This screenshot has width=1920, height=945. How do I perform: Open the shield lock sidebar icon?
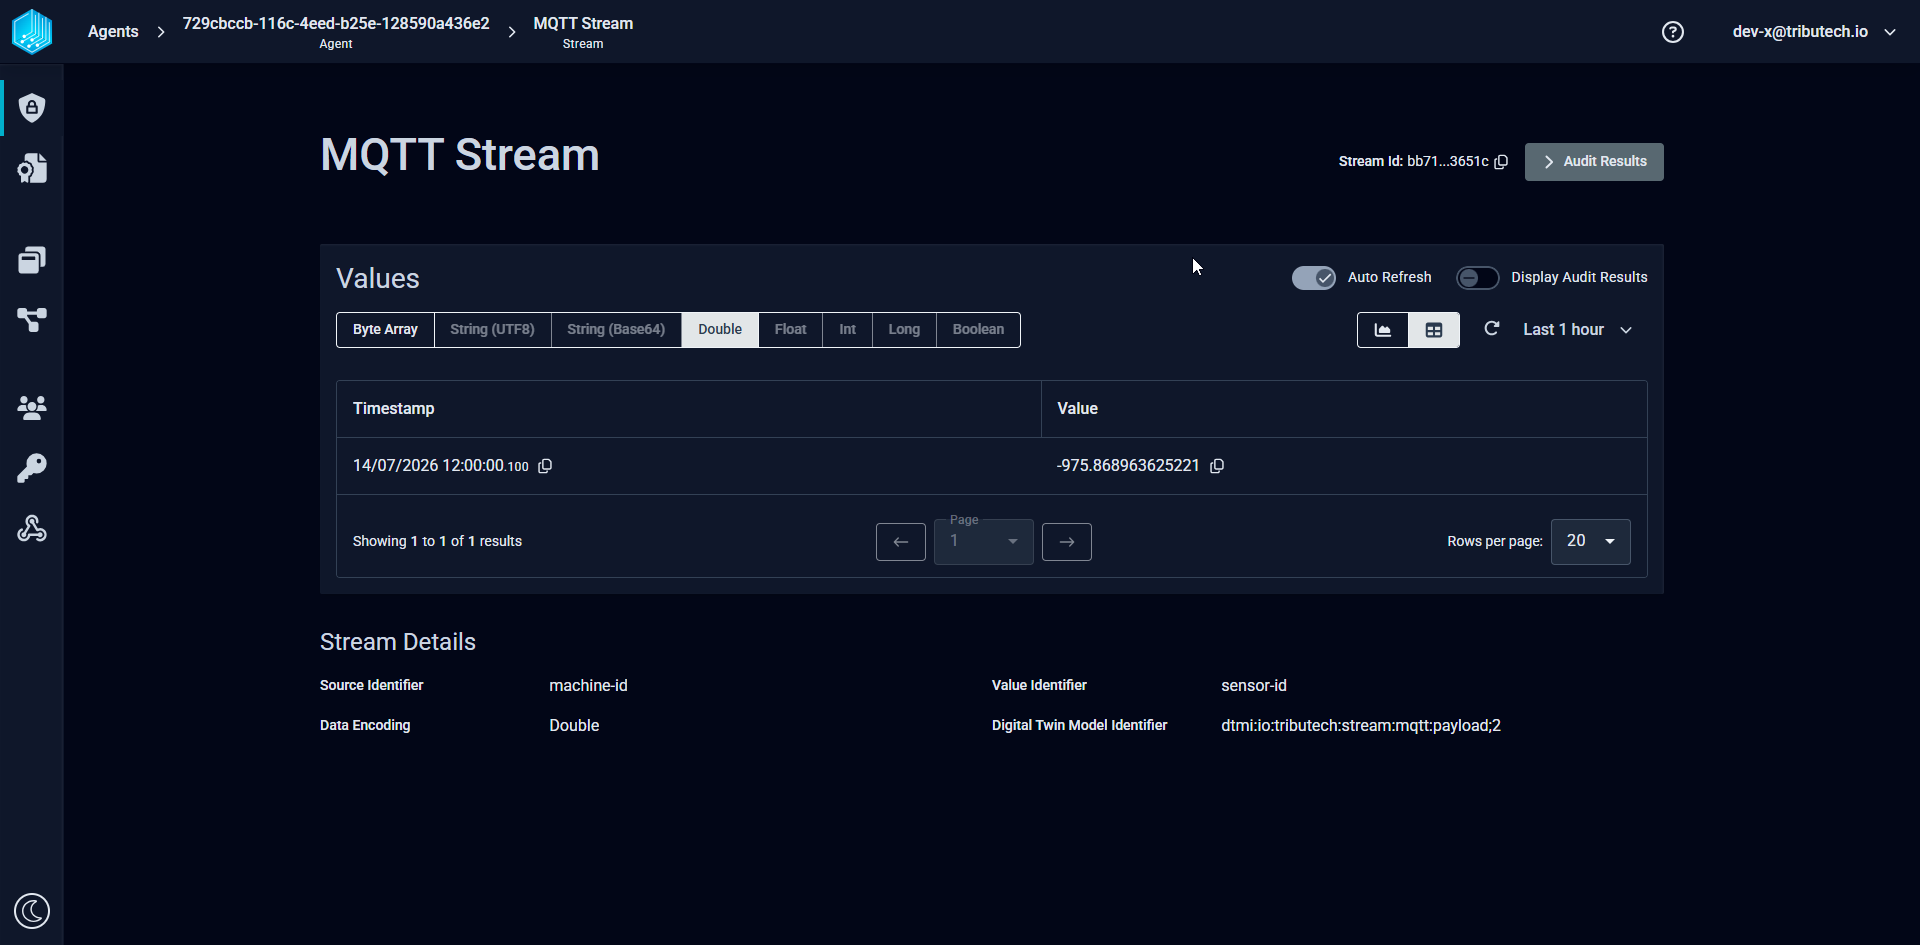coord(32,108)
